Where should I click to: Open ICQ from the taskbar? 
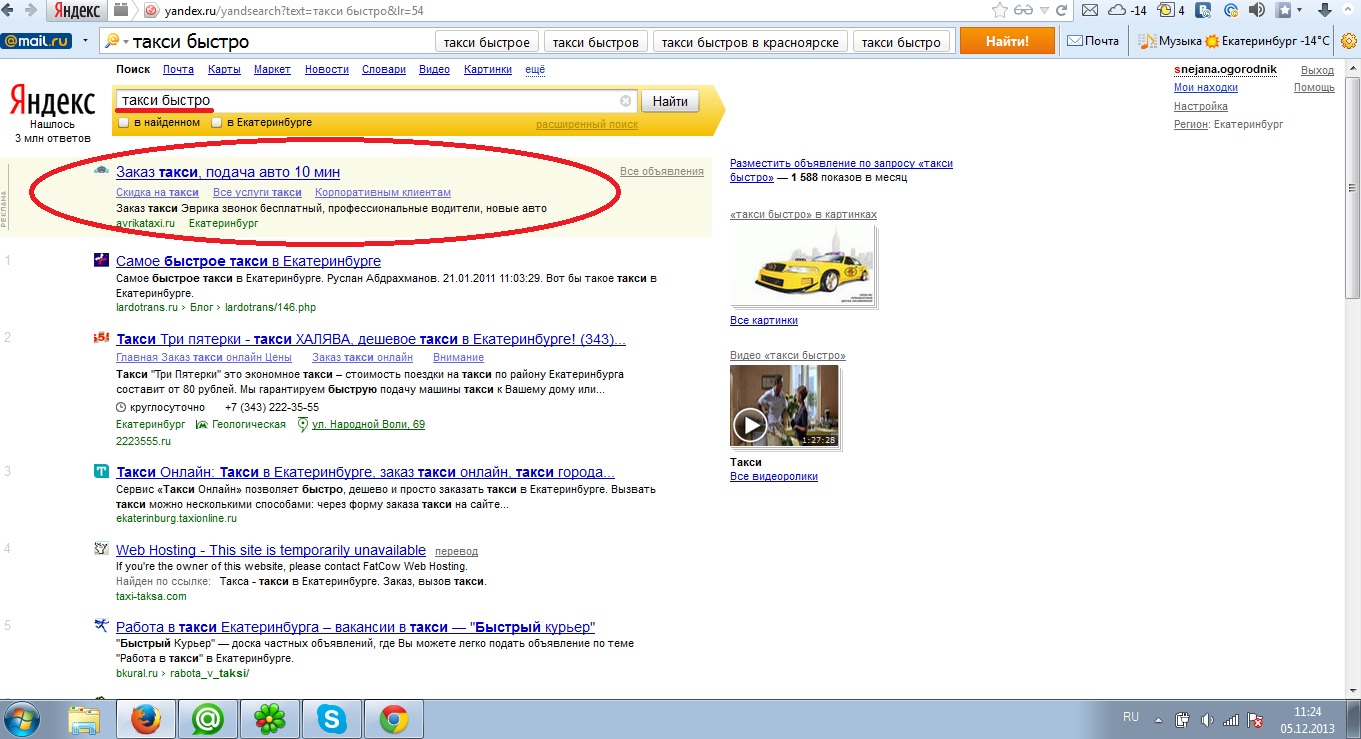tap(270, 719)
